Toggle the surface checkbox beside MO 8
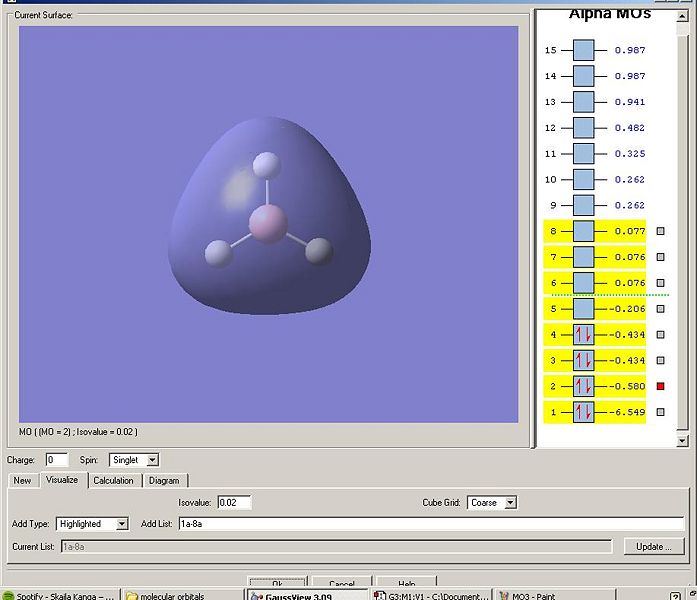Viewport: 697px width, 600px height. point(661,231)
